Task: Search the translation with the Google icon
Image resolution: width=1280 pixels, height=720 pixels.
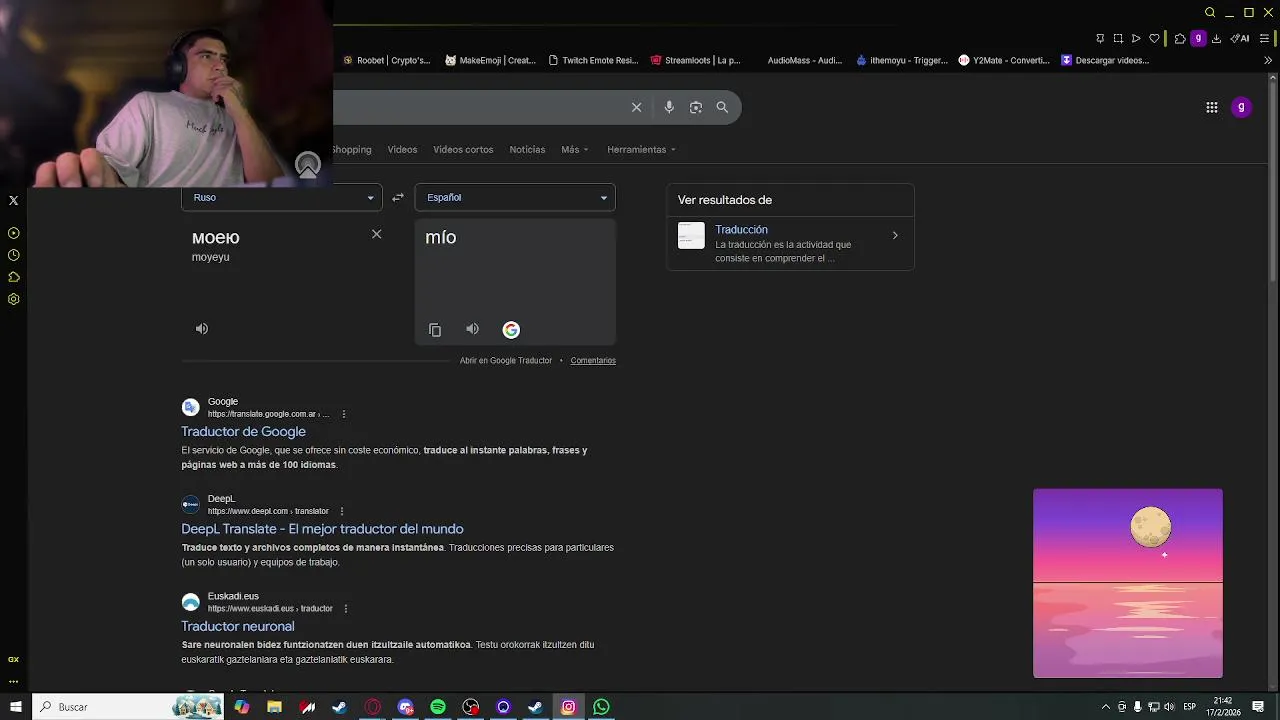Action: [x=511, y=329]
